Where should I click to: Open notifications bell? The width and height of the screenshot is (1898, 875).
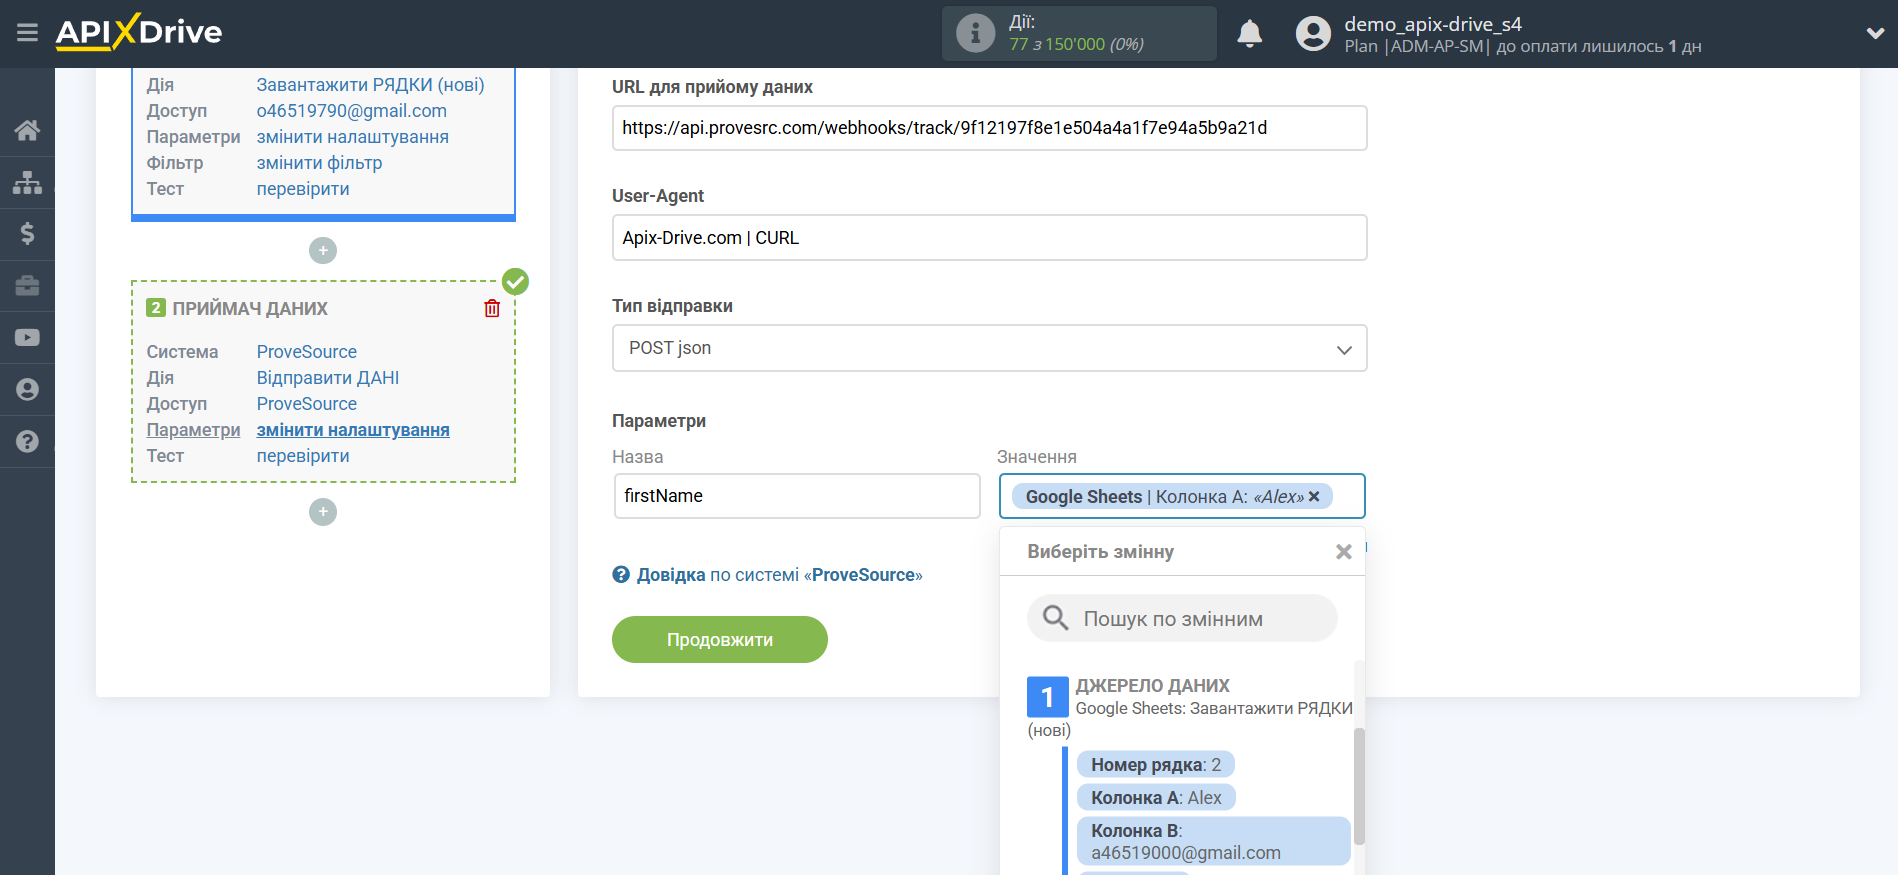pyautogui.click(x=1250, y=34)
